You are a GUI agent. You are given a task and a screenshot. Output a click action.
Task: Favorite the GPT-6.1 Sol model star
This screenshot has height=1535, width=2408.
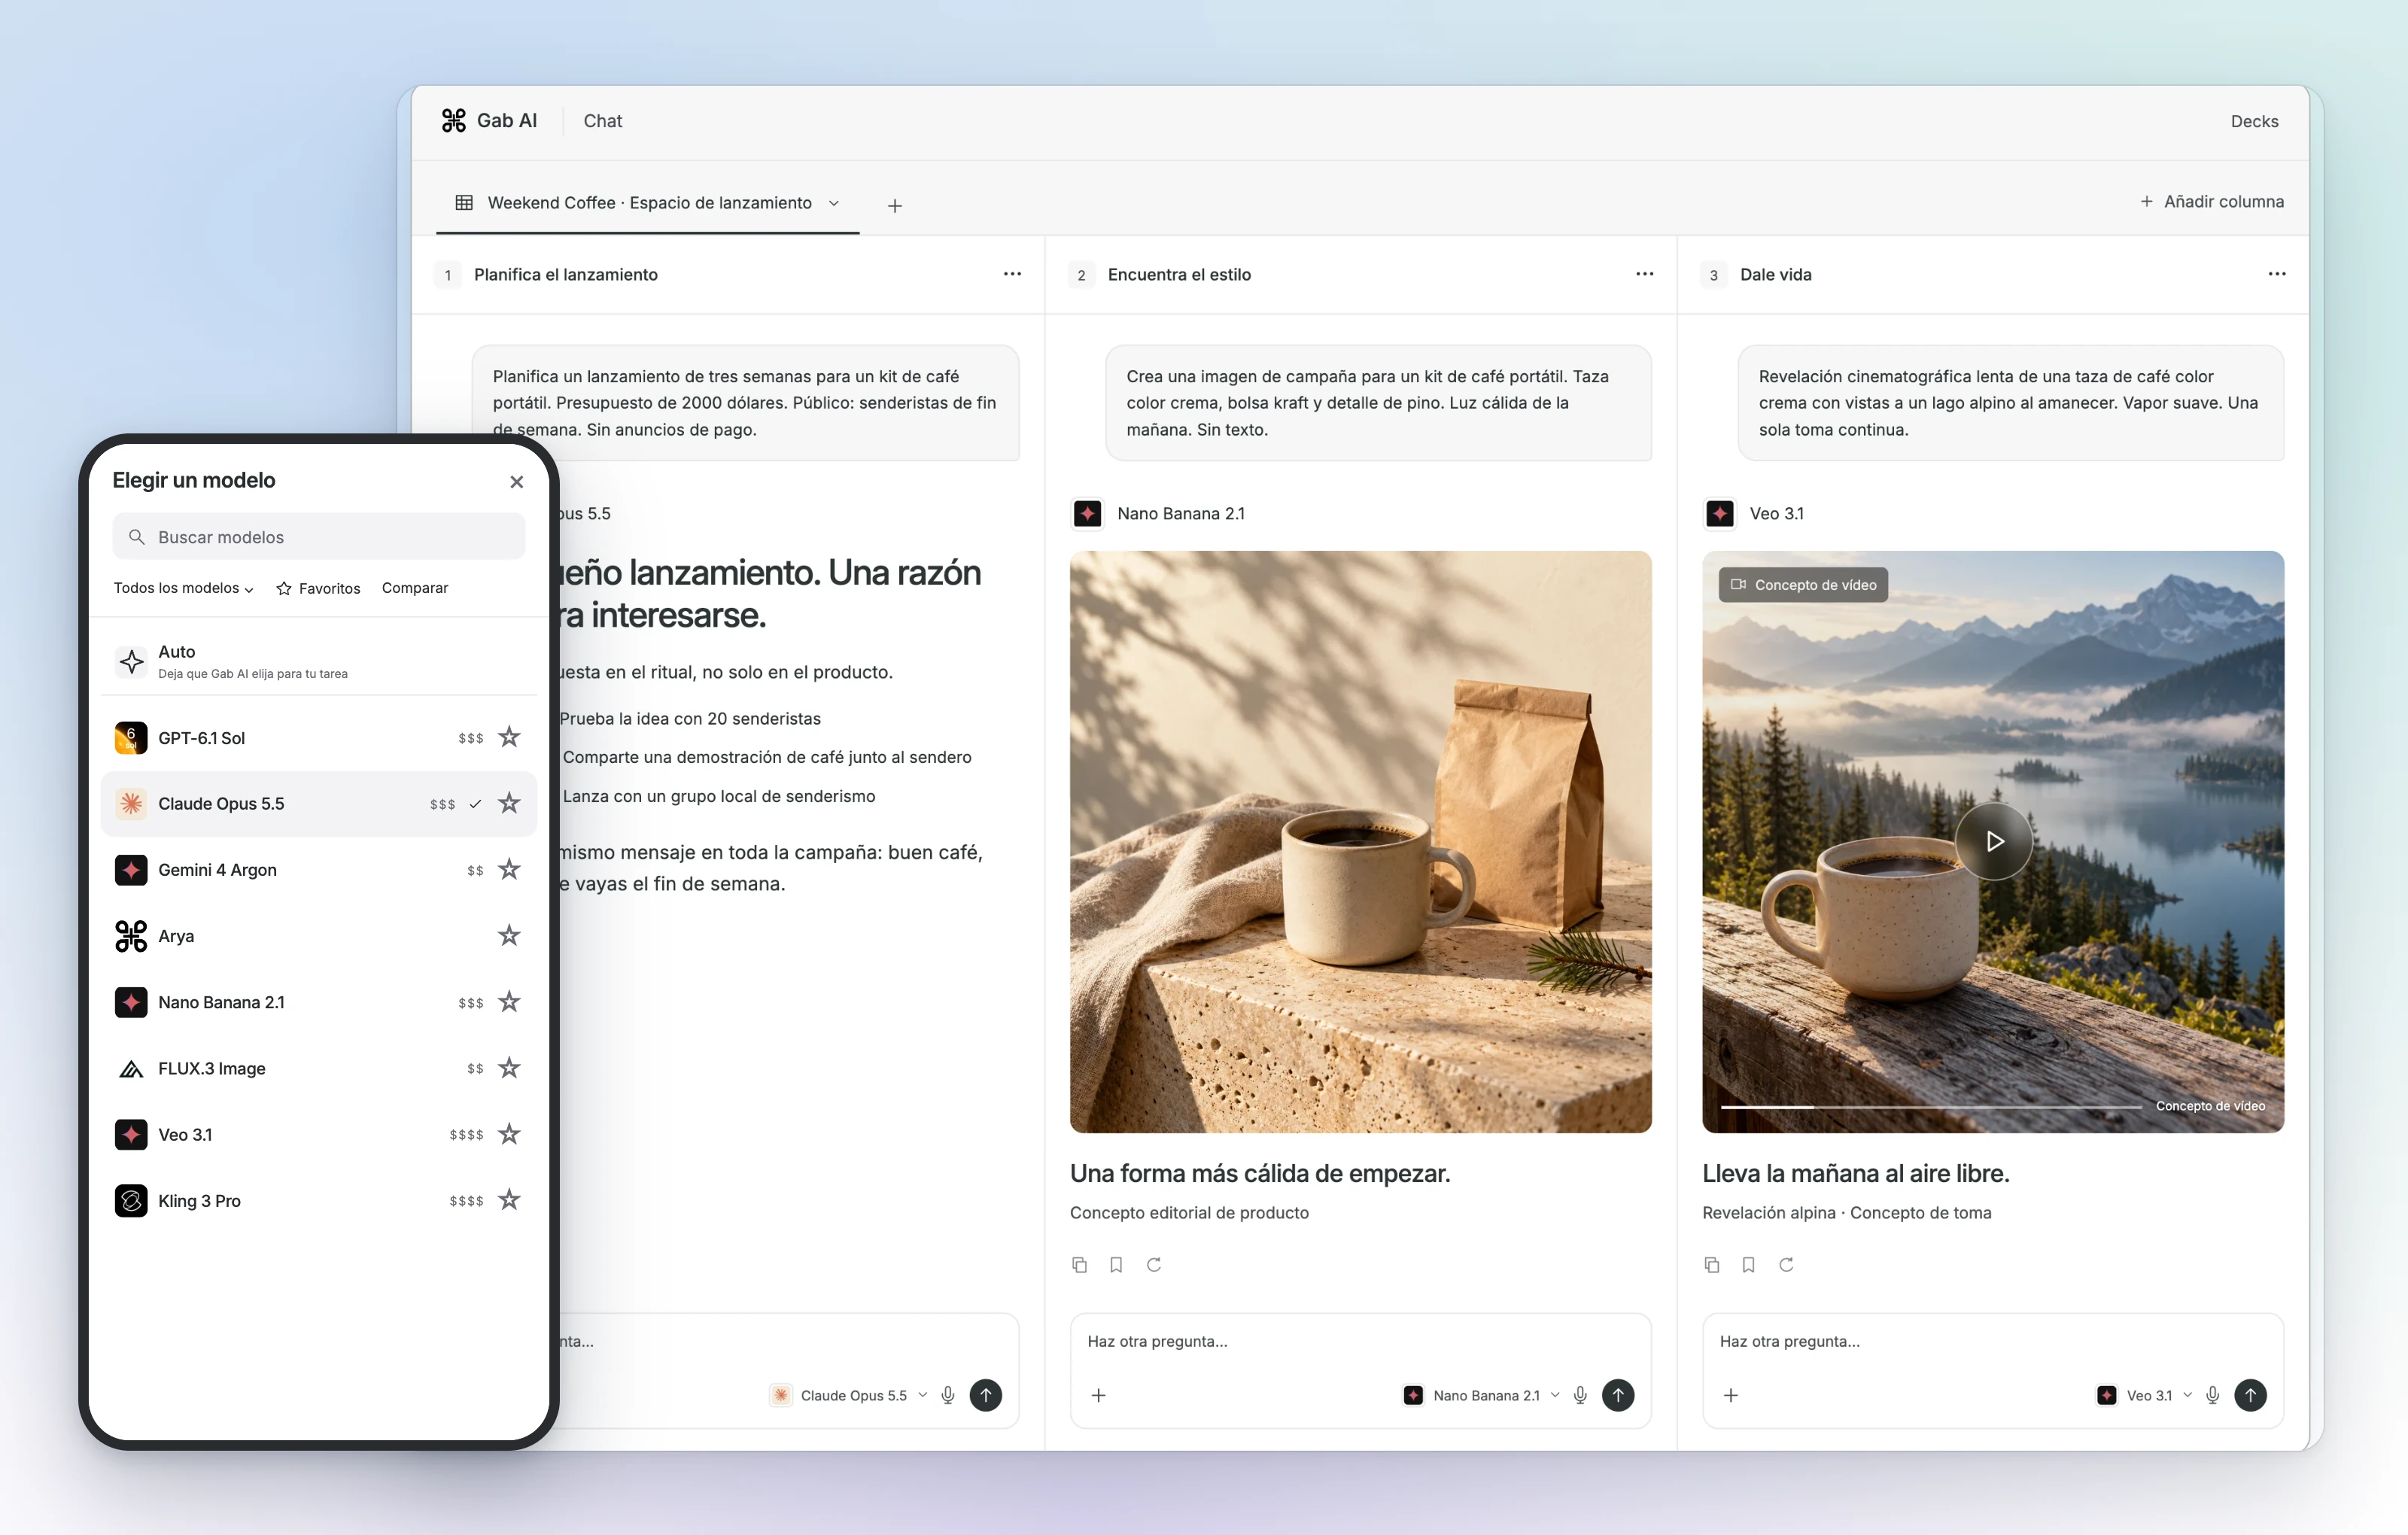click(509, 737)
